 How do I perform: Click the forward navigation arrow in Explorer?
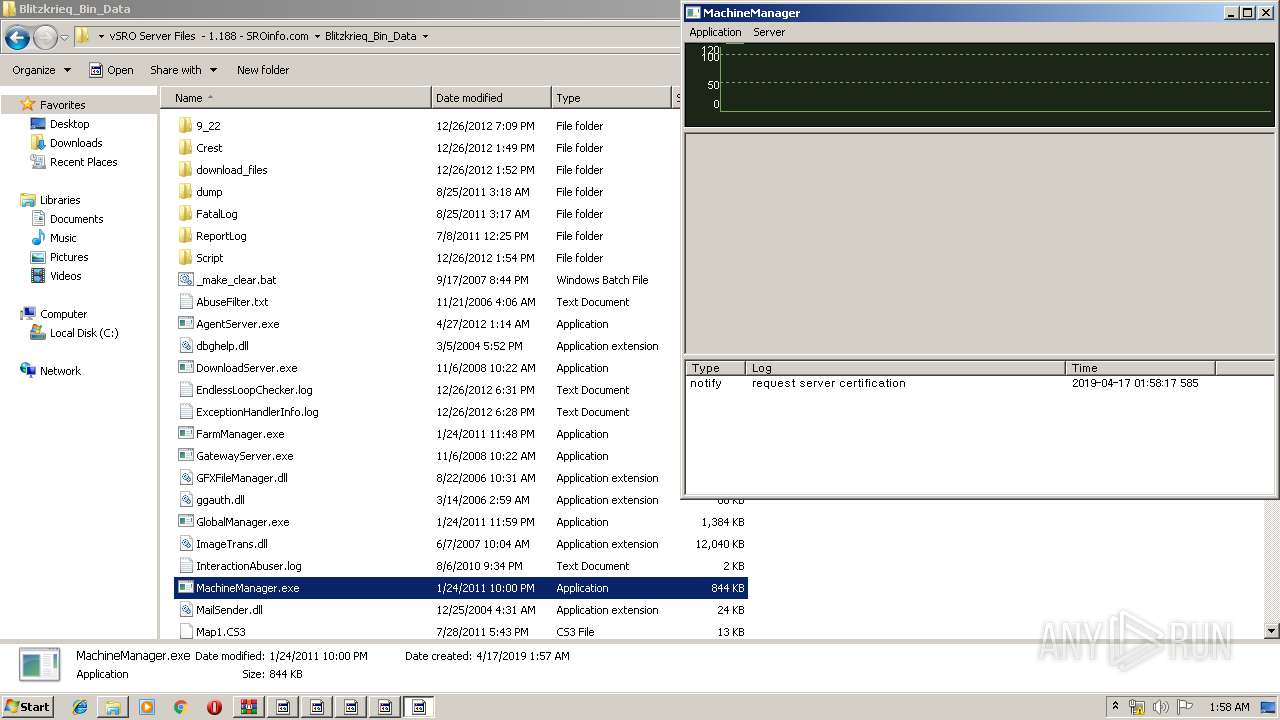coord(45,38)
